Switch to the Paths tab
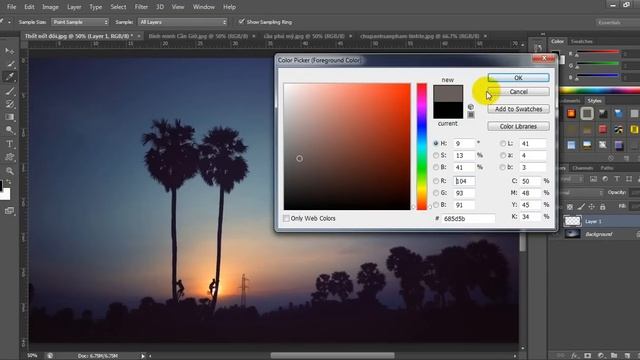Screen dimensions: 640x360 coord(607,168)
